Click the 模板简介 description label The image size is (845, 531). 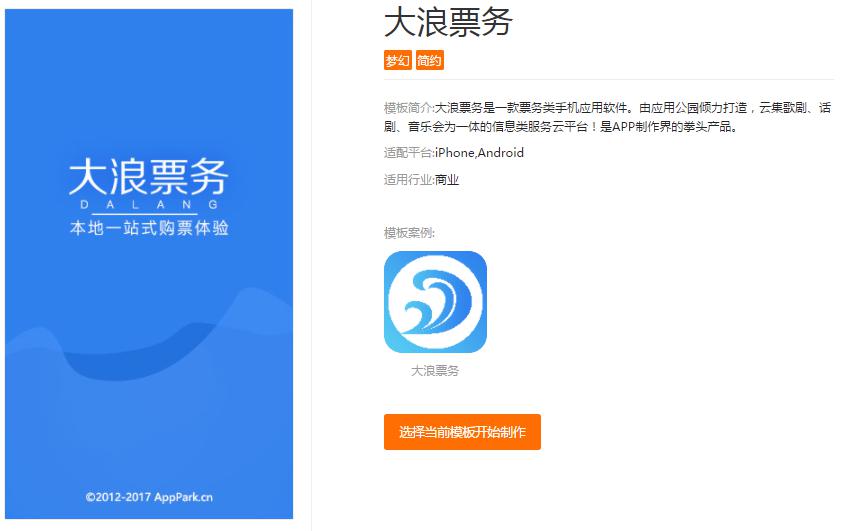coord(409,108)
